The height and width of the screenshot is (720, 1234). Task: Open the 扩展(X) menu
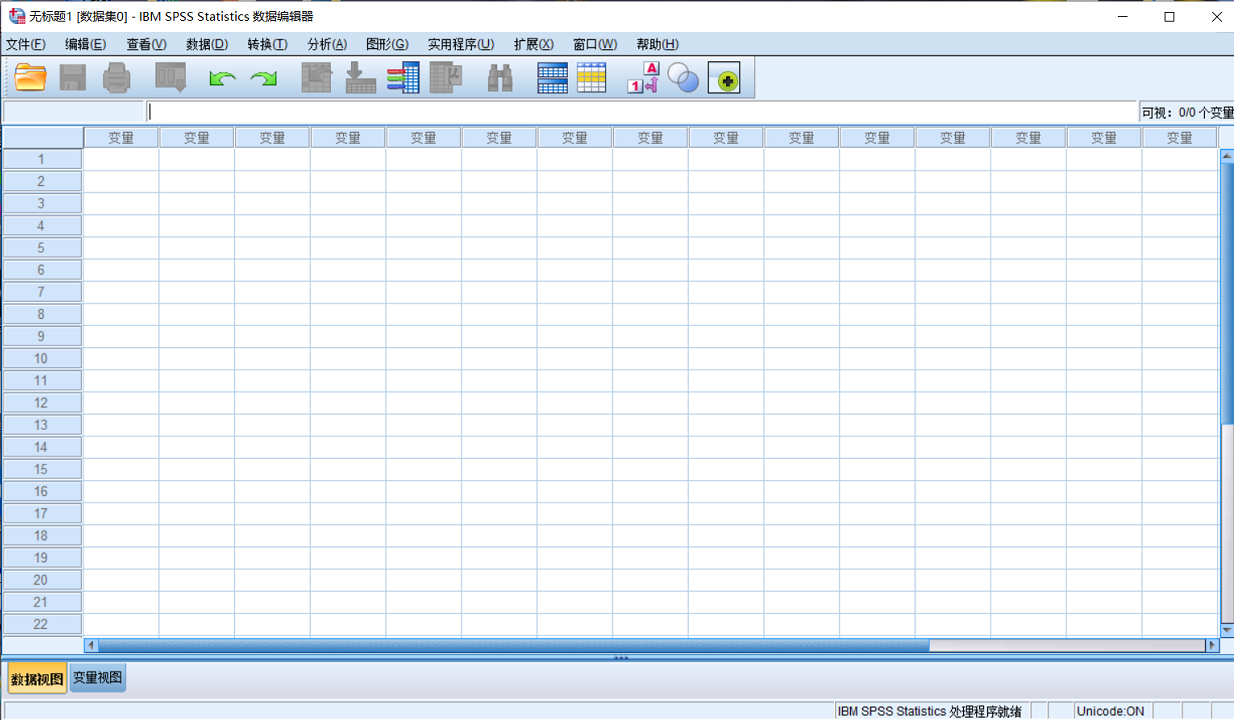(533, 44)
